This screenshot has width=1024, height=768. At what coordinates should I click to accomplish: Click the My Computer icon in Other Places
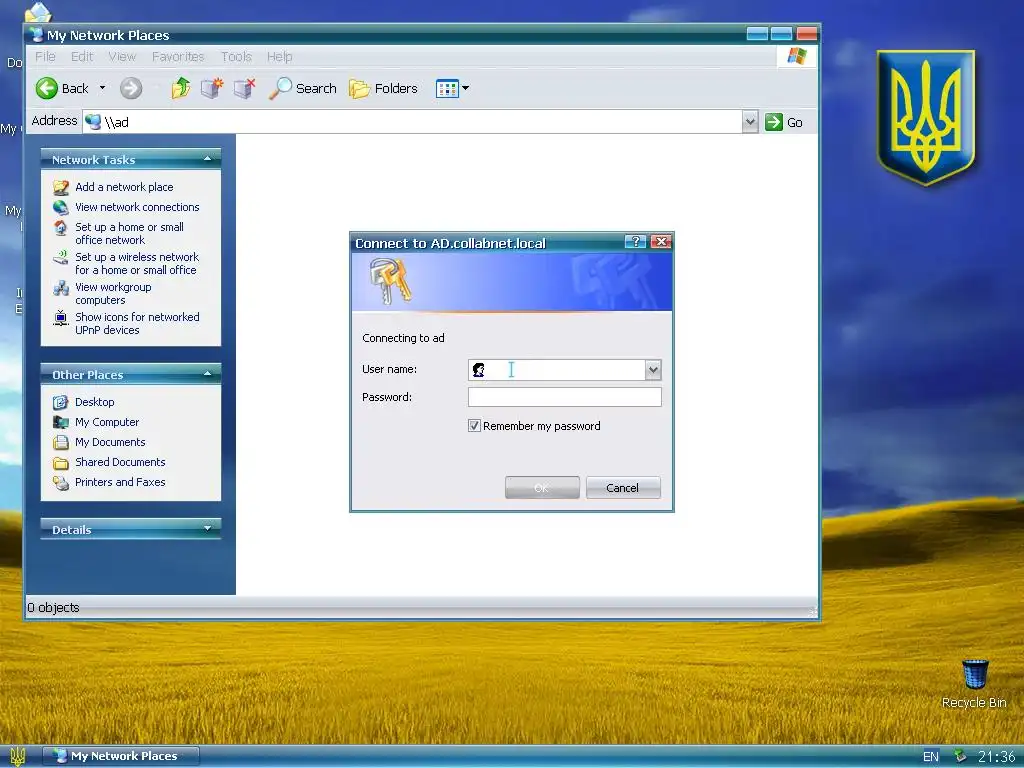click(x=61, y=423)
